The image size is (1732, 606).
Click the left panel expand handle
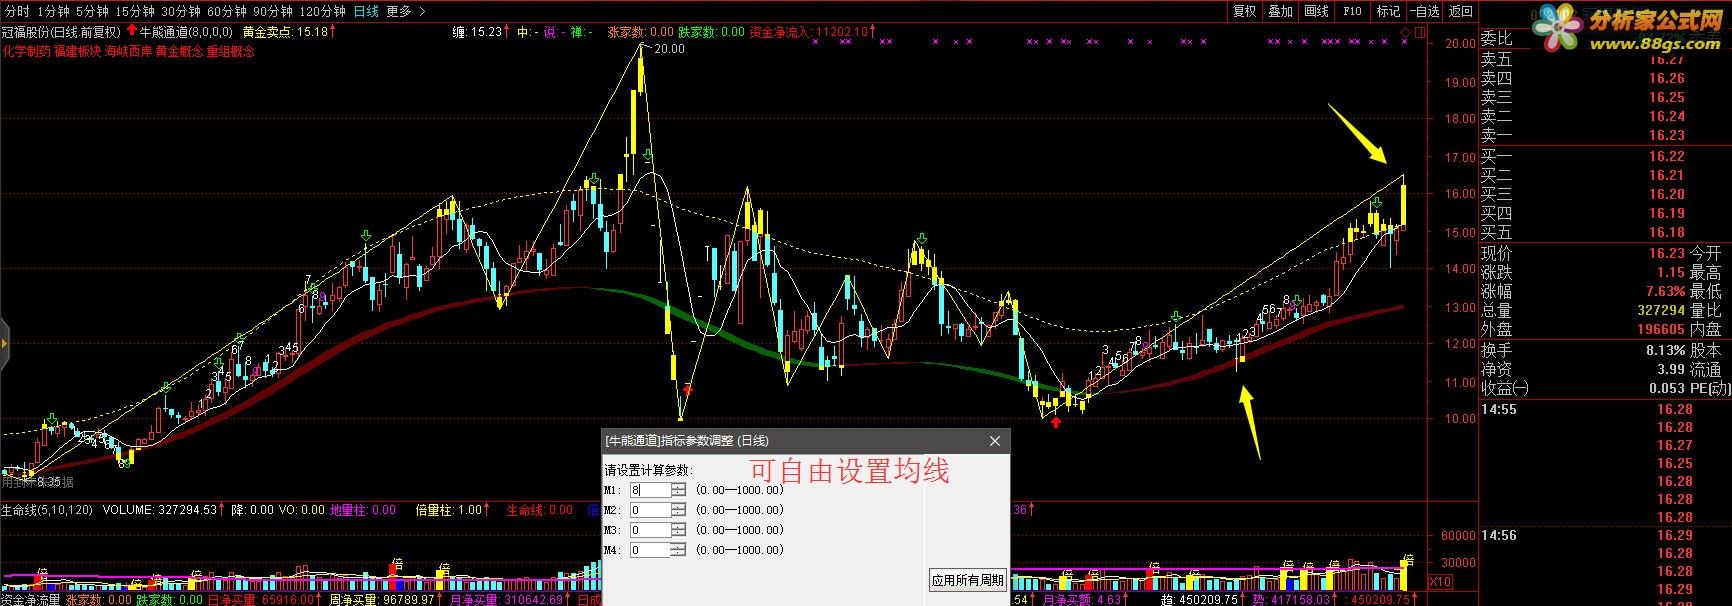pyautogui.click(x=4, y=343)
